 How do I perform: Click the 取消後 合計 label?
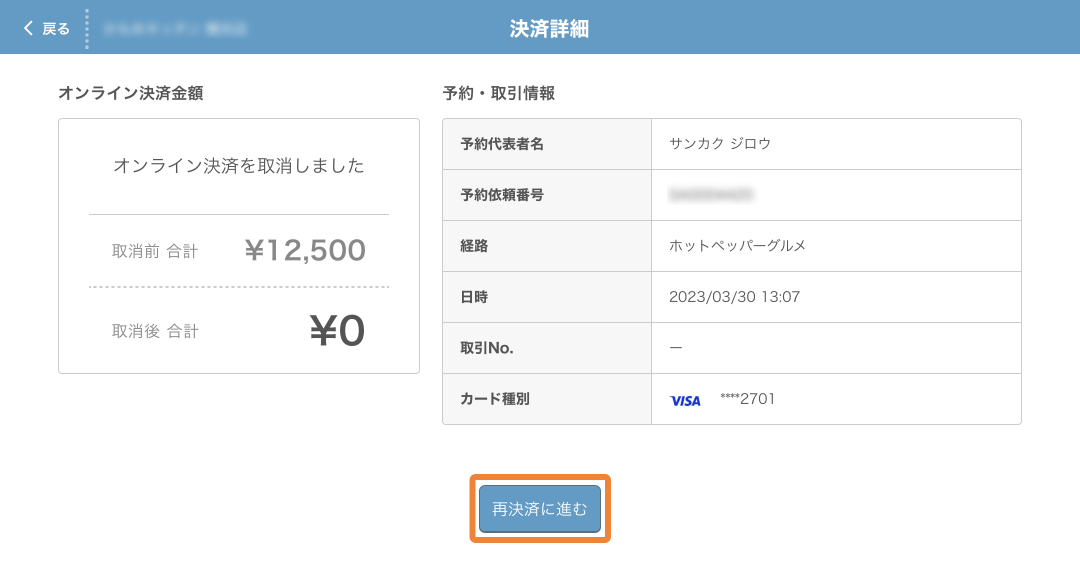click(x=155, y=331)
